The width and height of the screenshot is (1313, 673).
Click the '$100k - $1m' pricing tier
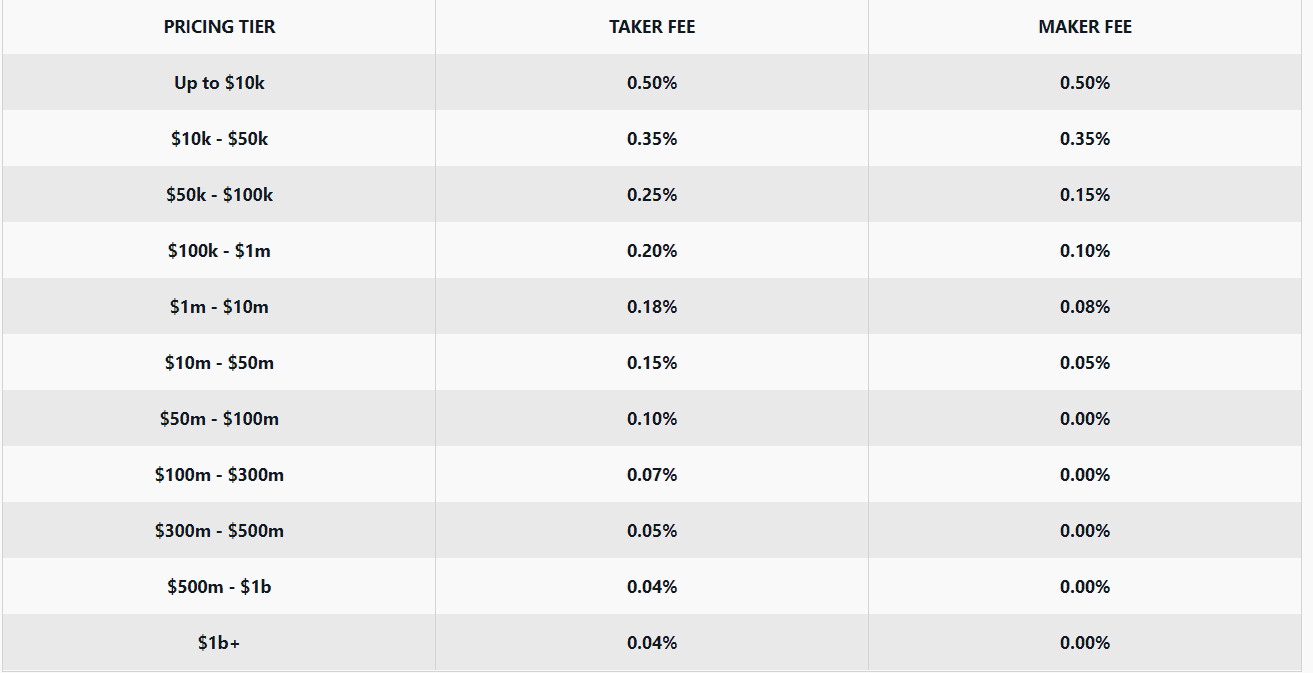click(x=219, y=251)
